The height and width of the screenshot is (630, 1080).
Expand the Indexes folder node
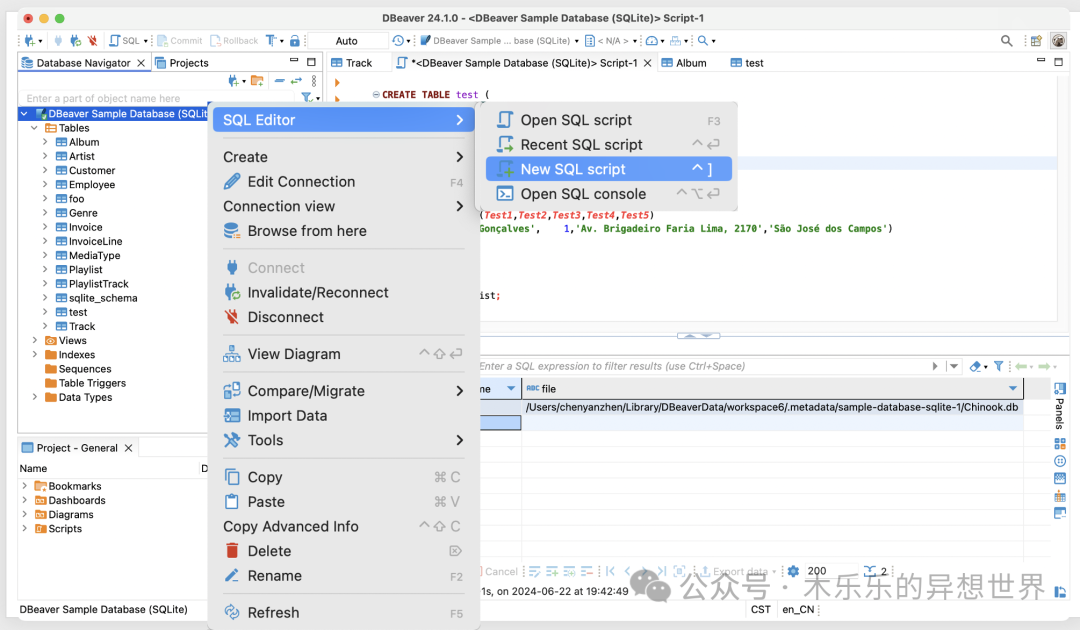(x=34, y=355)
